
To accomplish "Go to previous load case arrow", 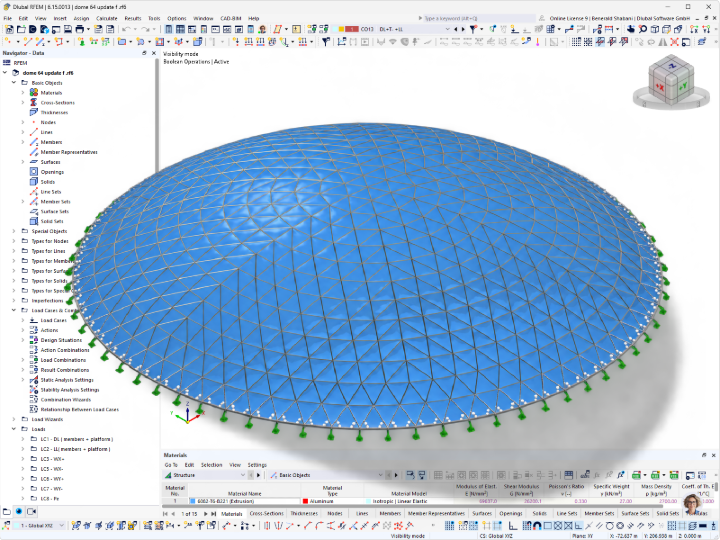I will [x=456, y=29].
